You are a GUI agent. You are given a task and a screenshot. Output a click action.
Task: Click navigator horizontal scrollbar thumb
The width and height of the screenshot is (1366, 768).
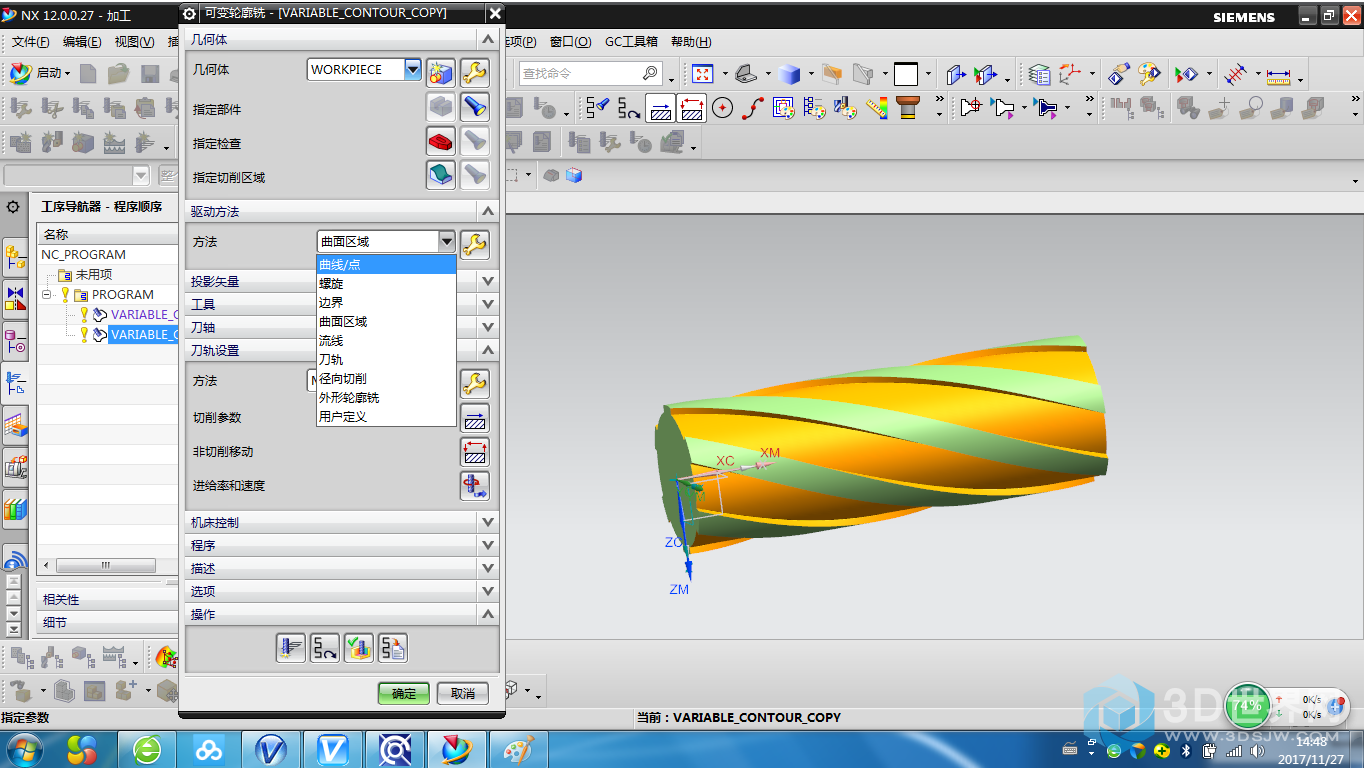coord(105,565)
